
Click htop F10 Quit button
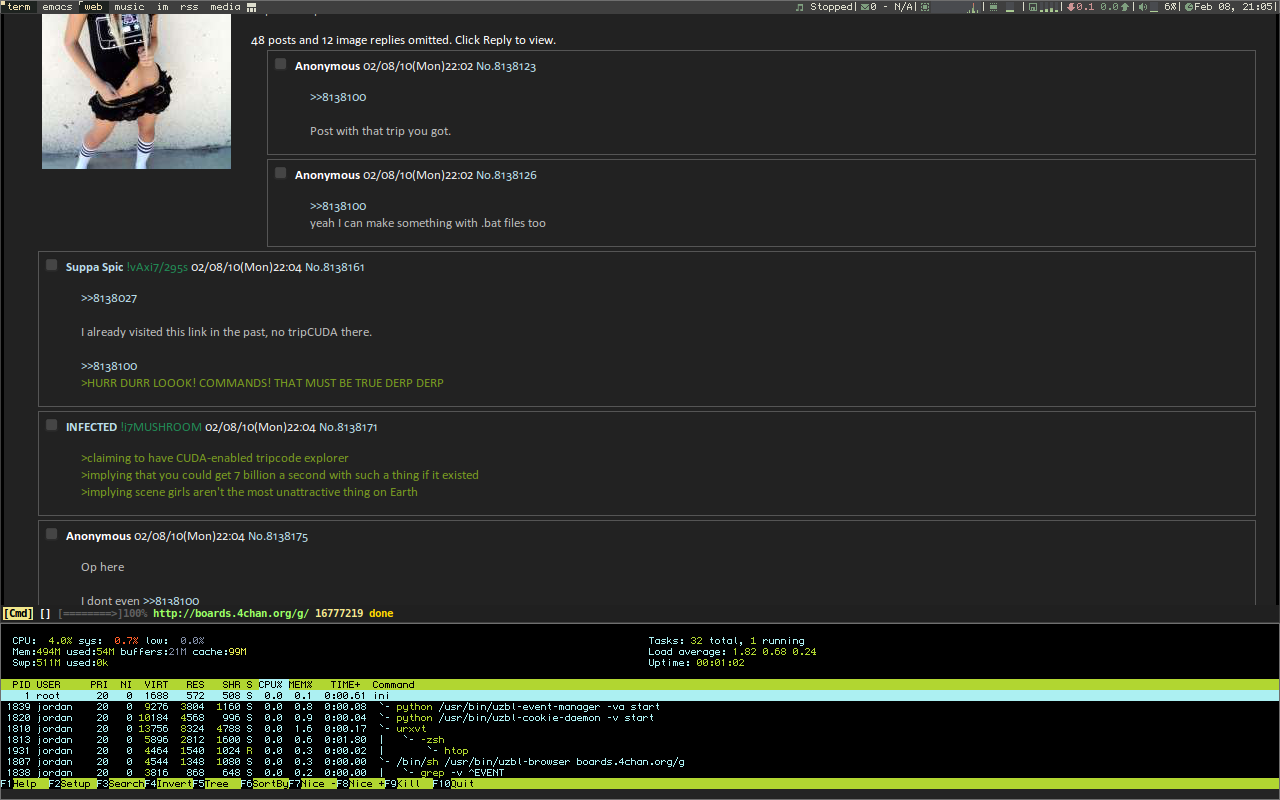pos(454,784)
